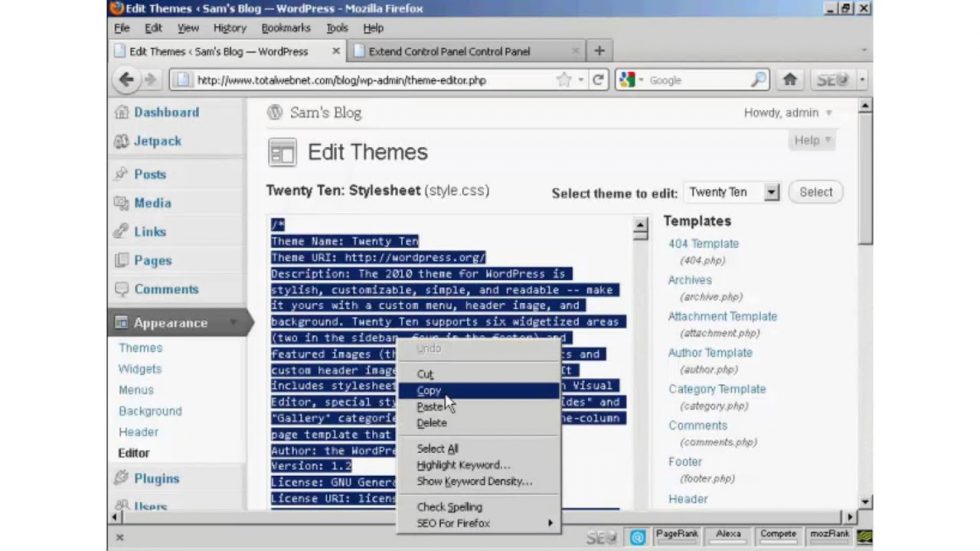Choose Cut from the context menu
This screenshot has height=551, width=980.
click(479, 374)
